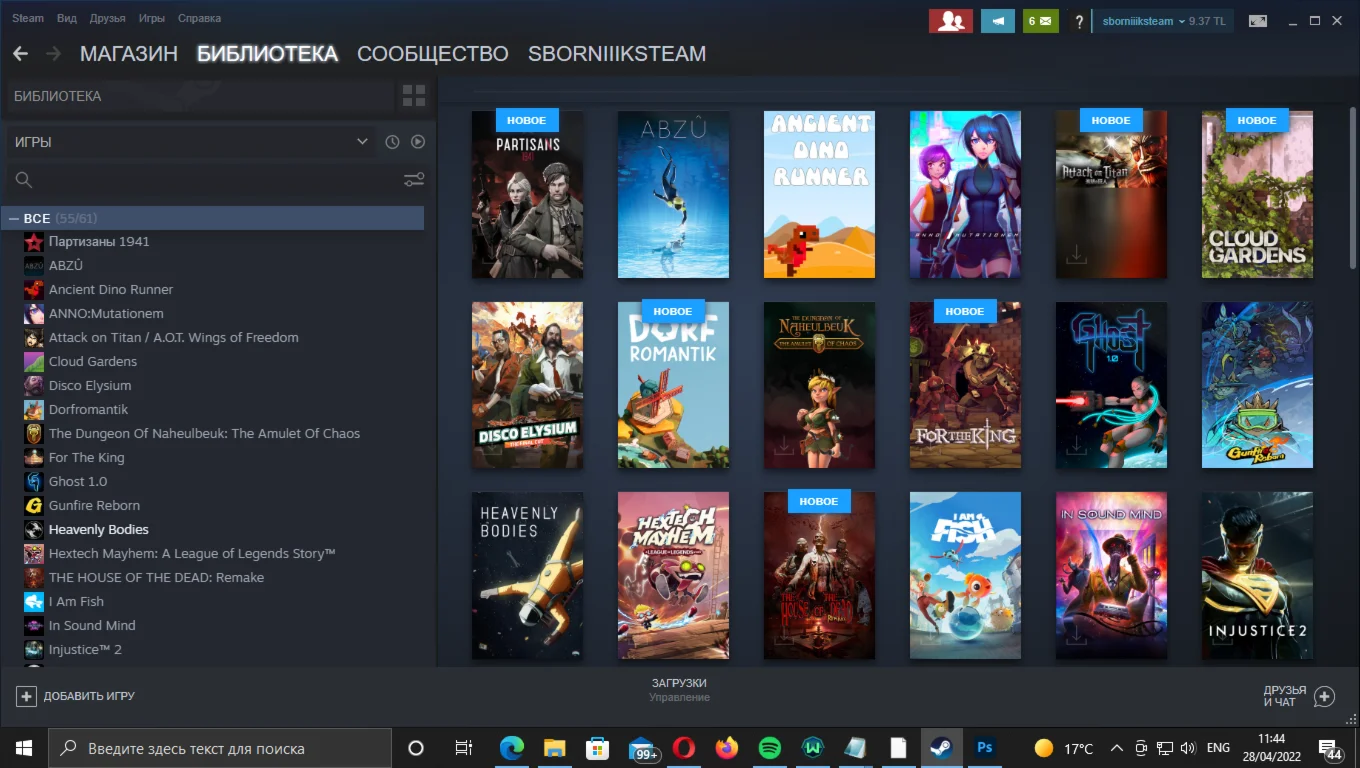
Task: Toggle the ready-to-play filter icon
Action: pyautogui.click(x=418, y=142)
